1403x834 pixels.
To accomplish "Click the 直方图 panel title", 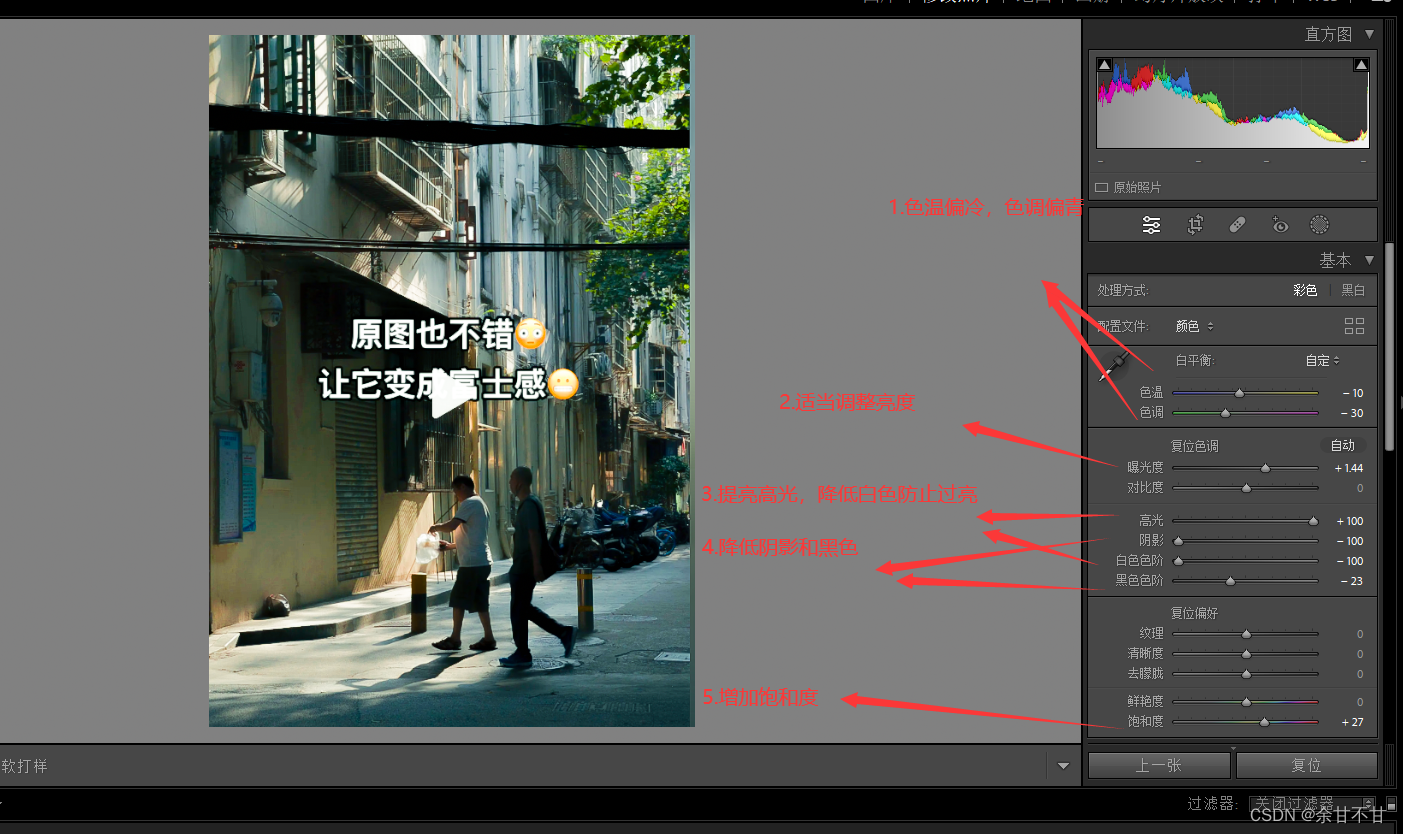I will [x=1328, y=34].
